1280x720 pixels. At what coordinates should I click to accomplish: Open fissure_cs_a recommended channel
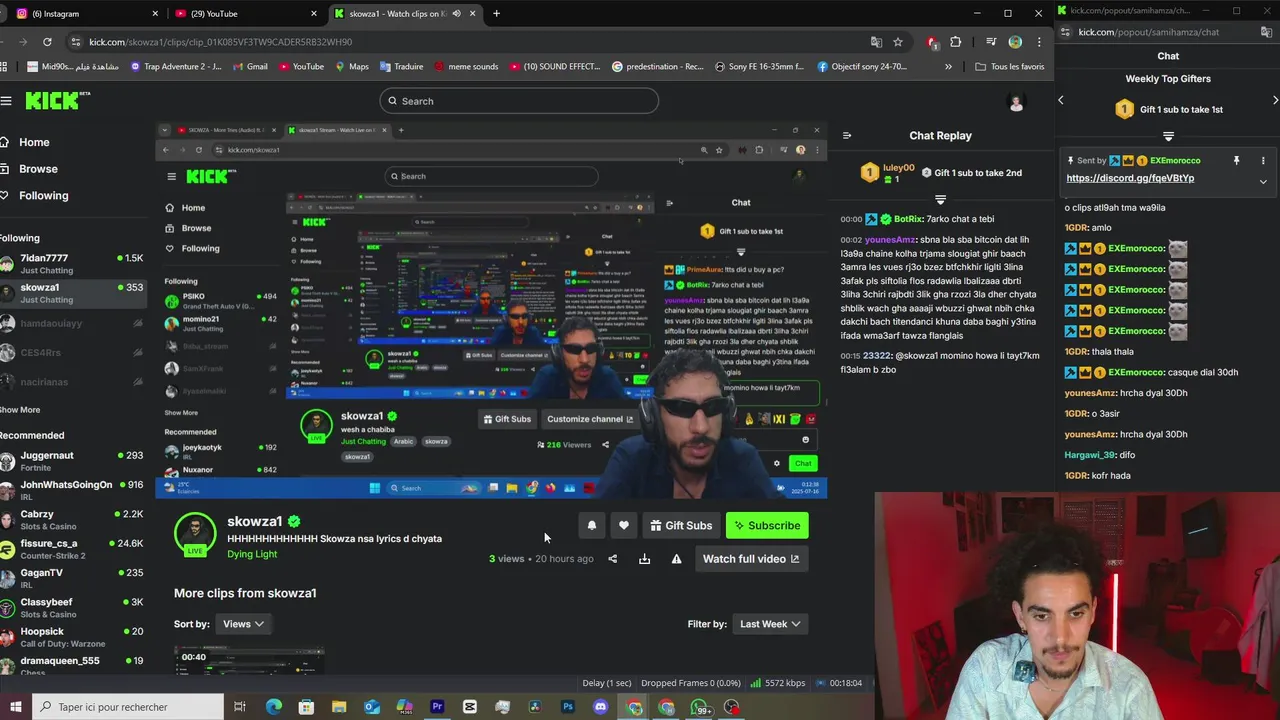tap(72, 549)
